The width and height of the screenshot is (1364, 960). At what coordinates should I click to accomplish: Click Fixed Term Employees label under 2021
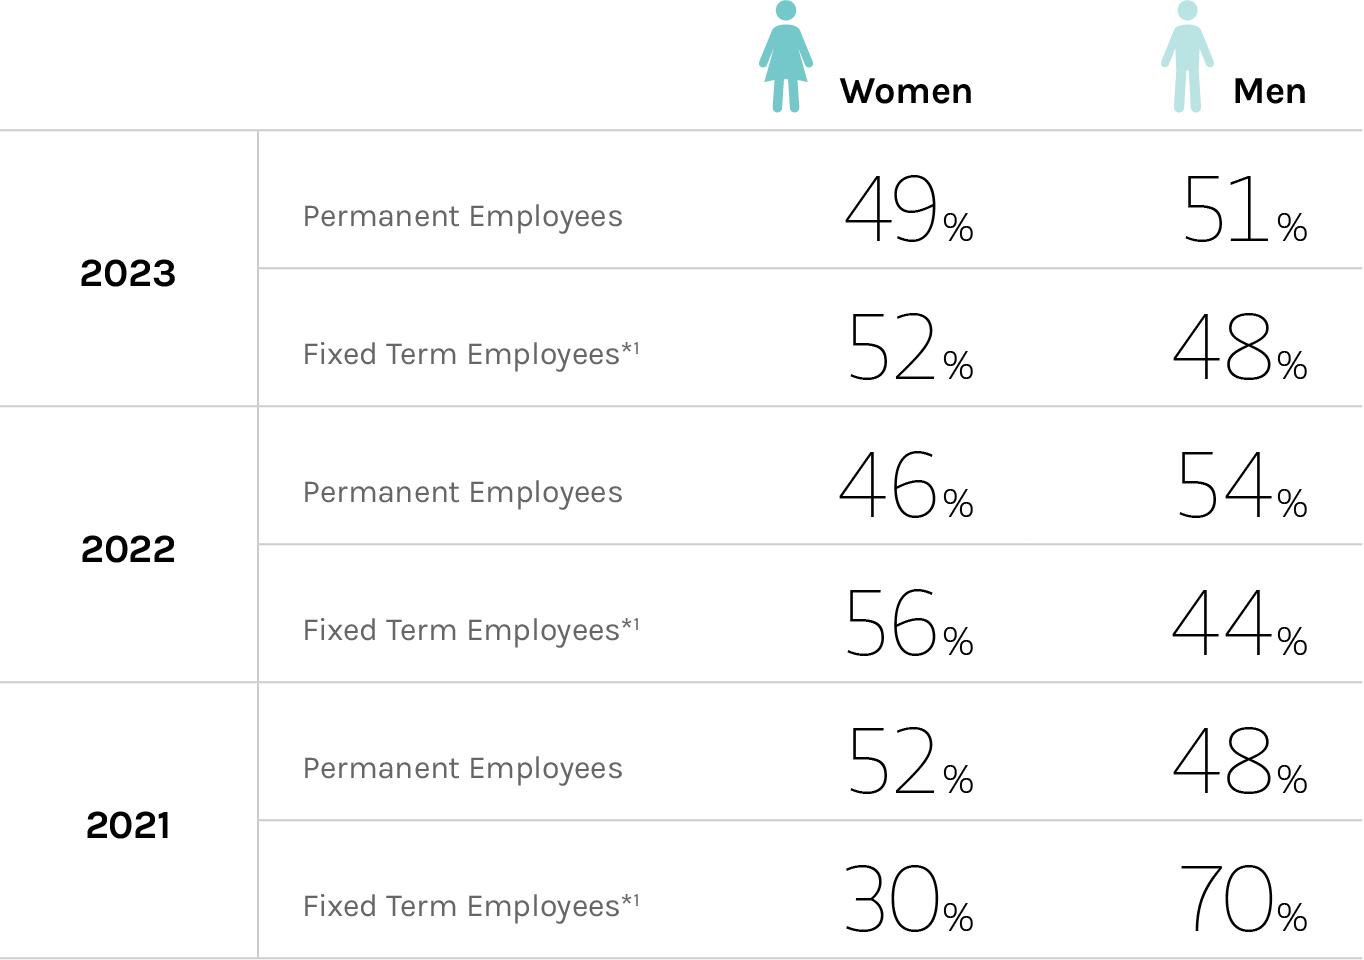(x=470, y=907)
